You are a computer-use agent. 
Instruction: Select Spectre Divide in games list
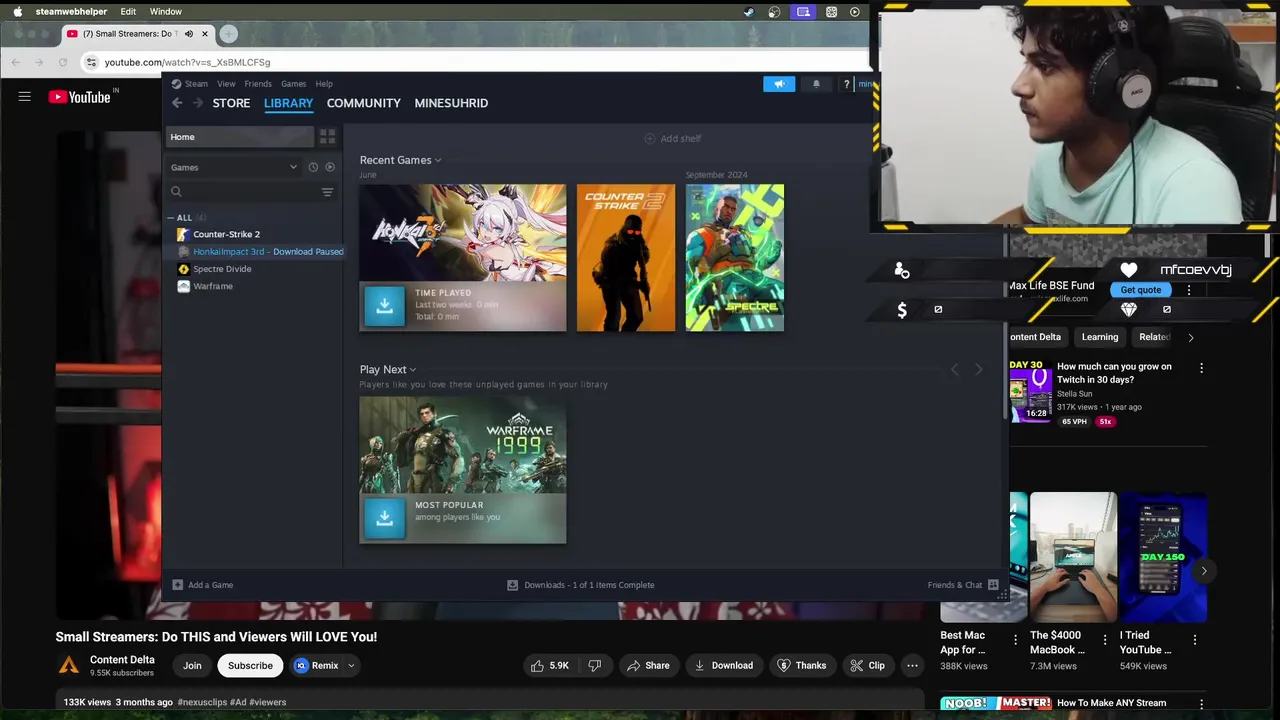click(x=222, y=269)
